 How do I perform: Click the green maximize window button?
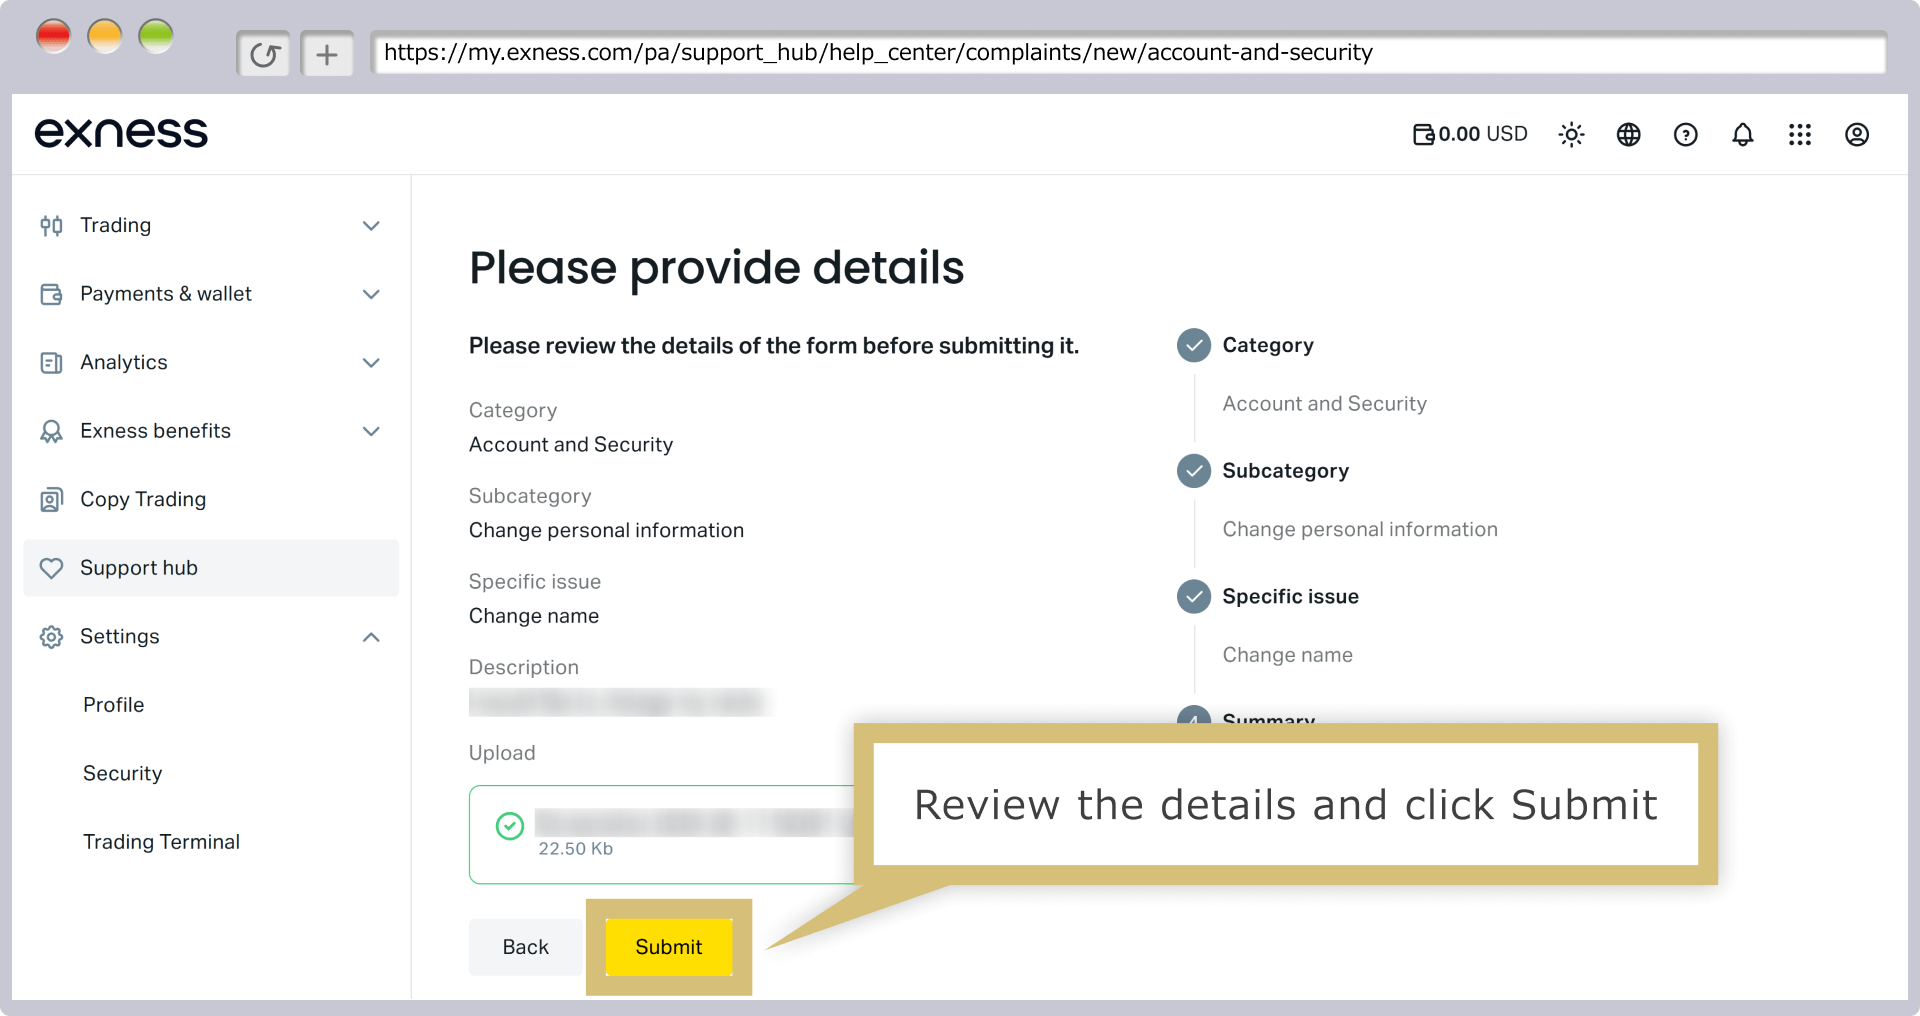[x=156, y=37]
